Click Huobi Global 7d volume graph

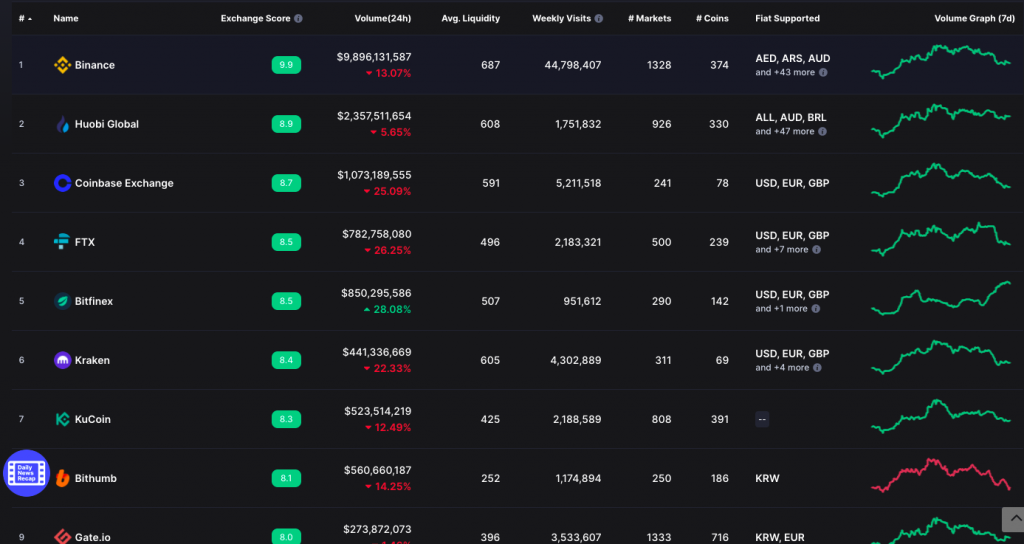(x=940, y=121)
